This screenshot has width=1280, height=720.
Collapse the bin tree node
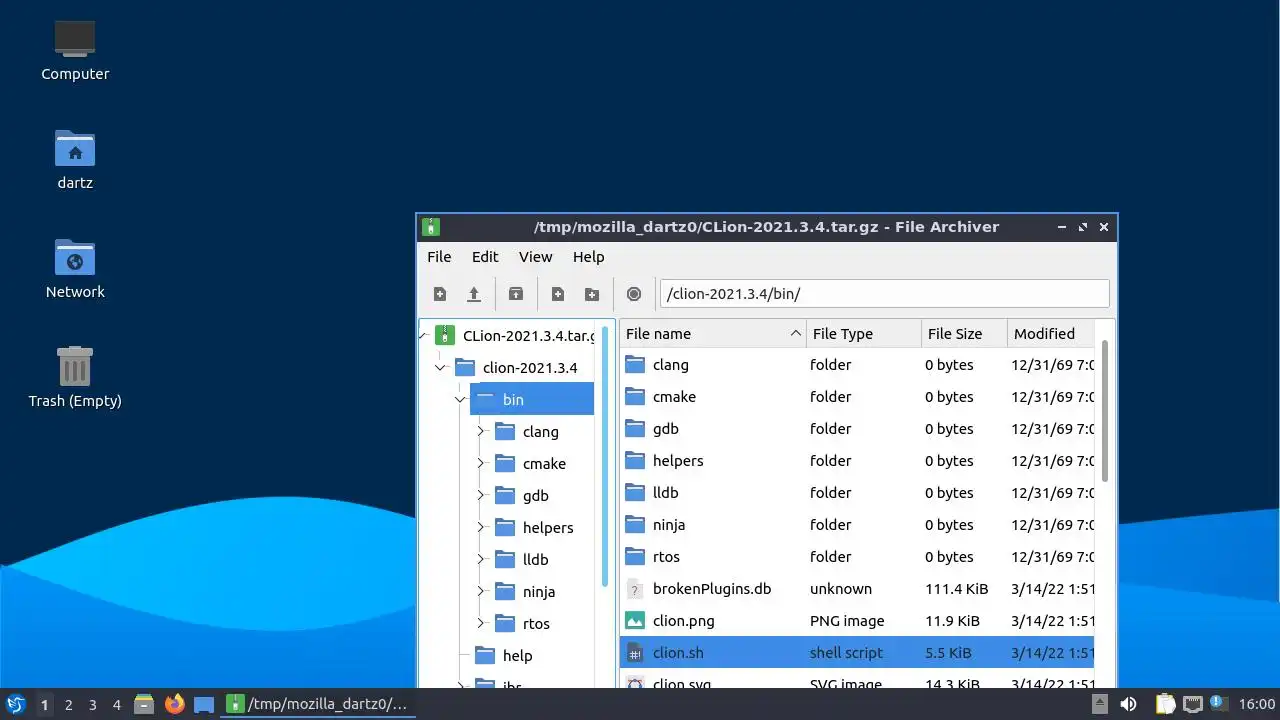pos(460,400)
